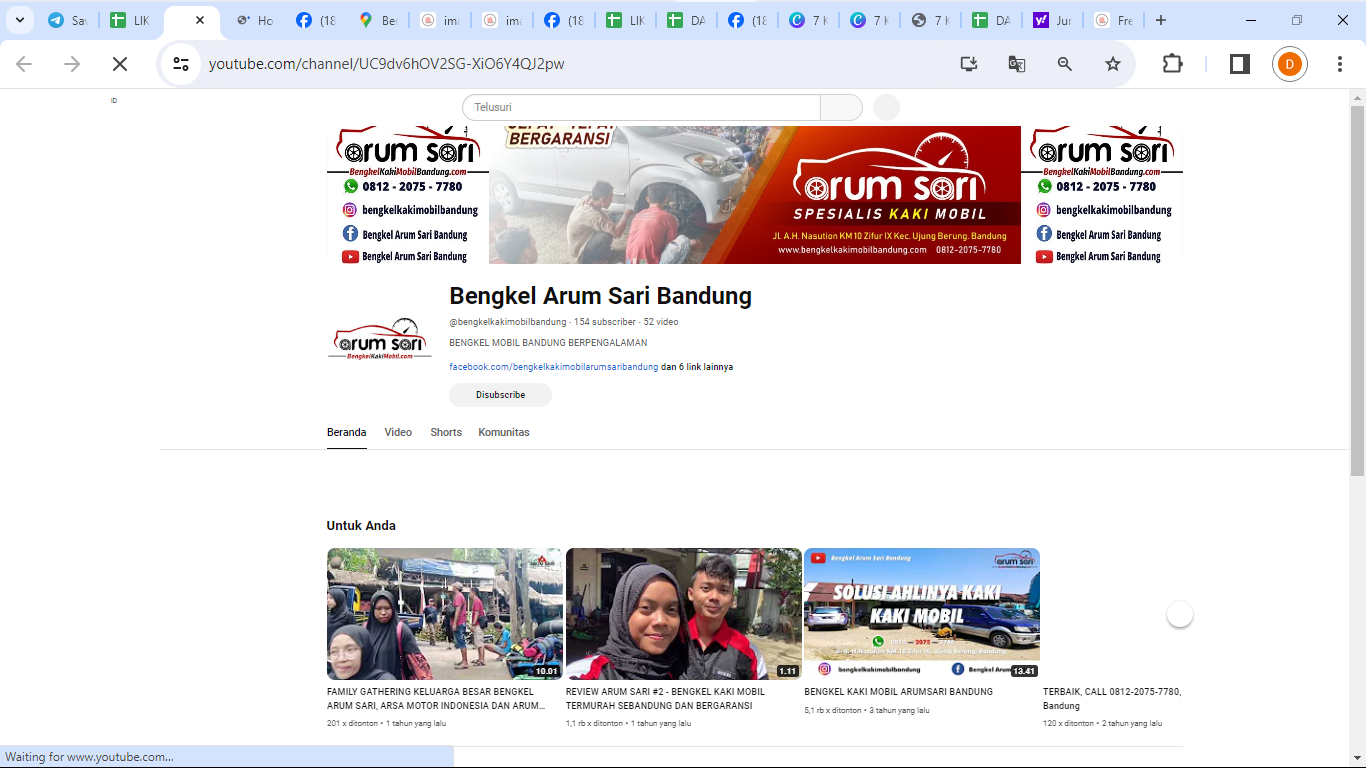Expand the tab search dropdown

click(19, 20)
